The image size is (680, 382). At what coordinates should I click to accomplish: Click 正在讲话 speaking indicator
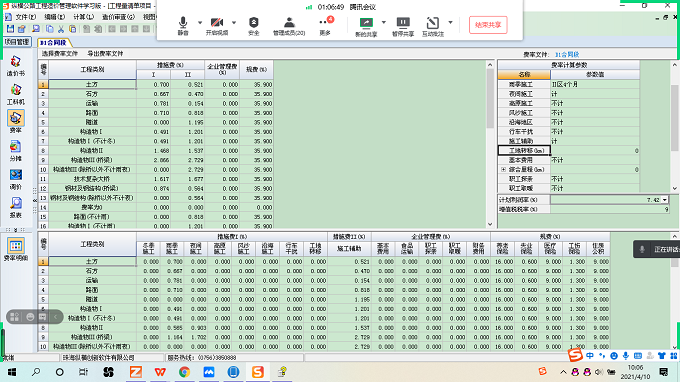click(657, 249)
